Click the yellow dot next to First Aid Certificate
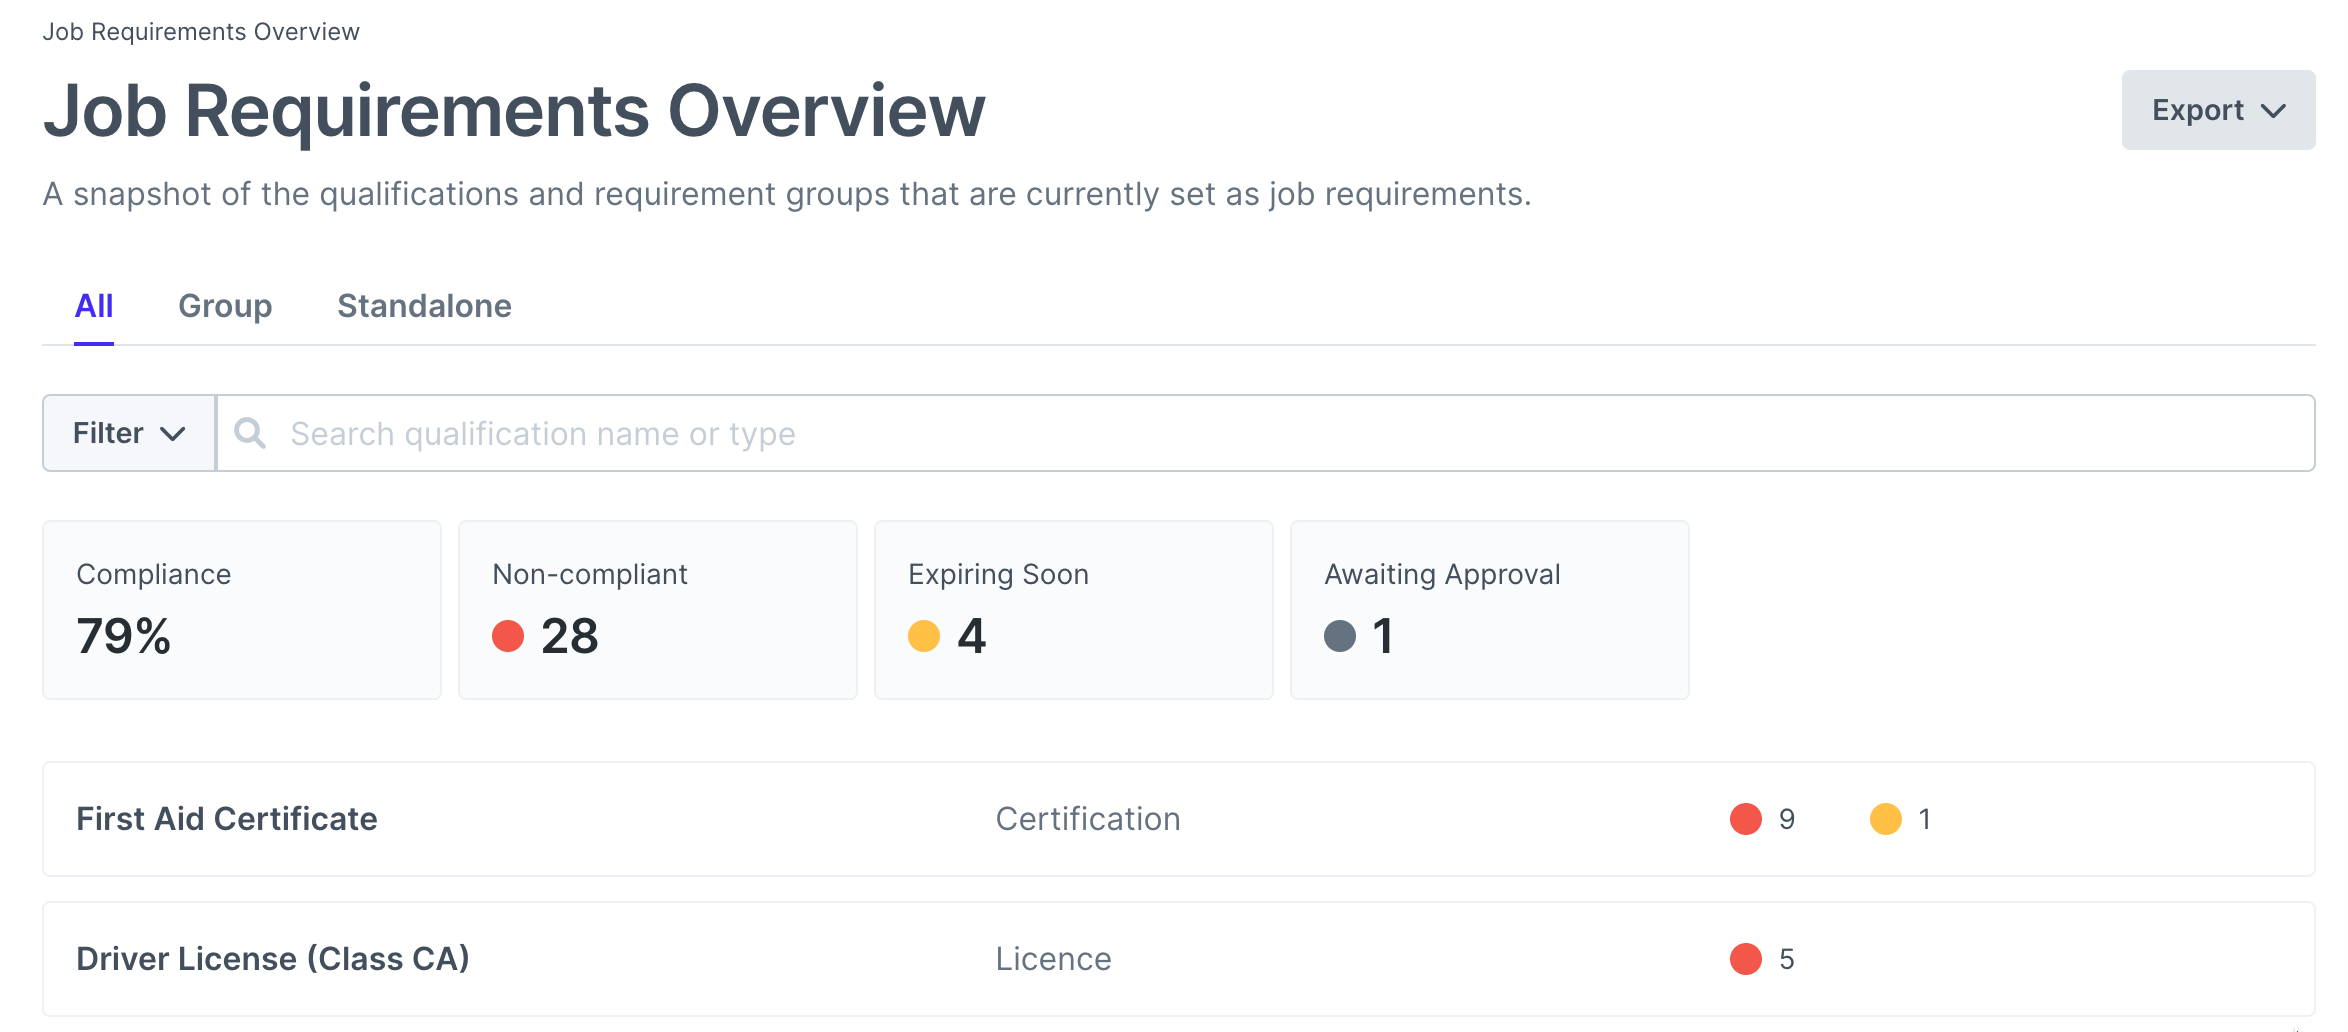Screen dimensions: 2348x1032 pos(1884,819)
